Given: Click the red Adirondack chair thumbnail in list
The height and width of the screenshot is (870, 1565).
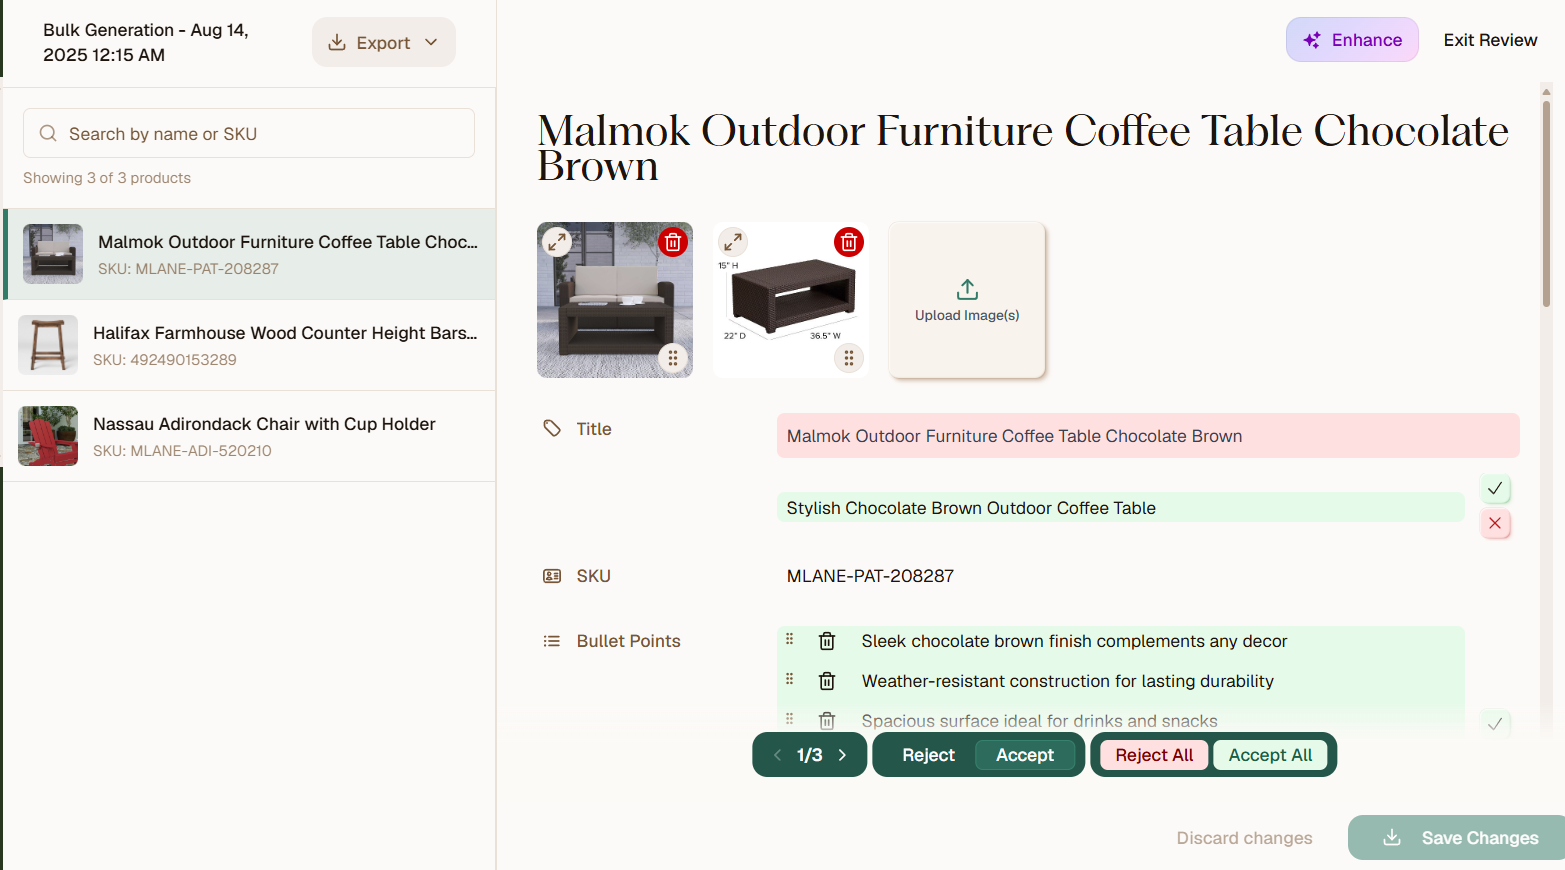Looking at the screenshot, I should [x=48, y=436].
